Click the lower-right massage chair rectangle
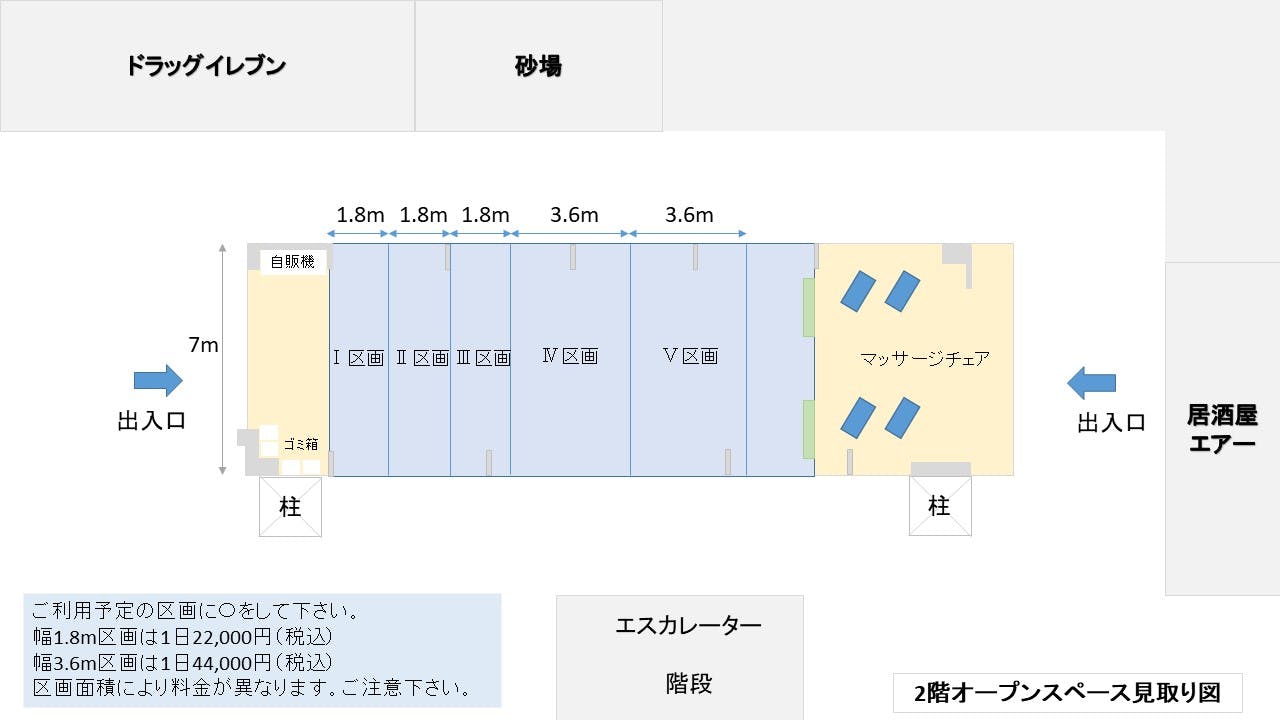This screenshot has height=720, width=1280. 903,417
